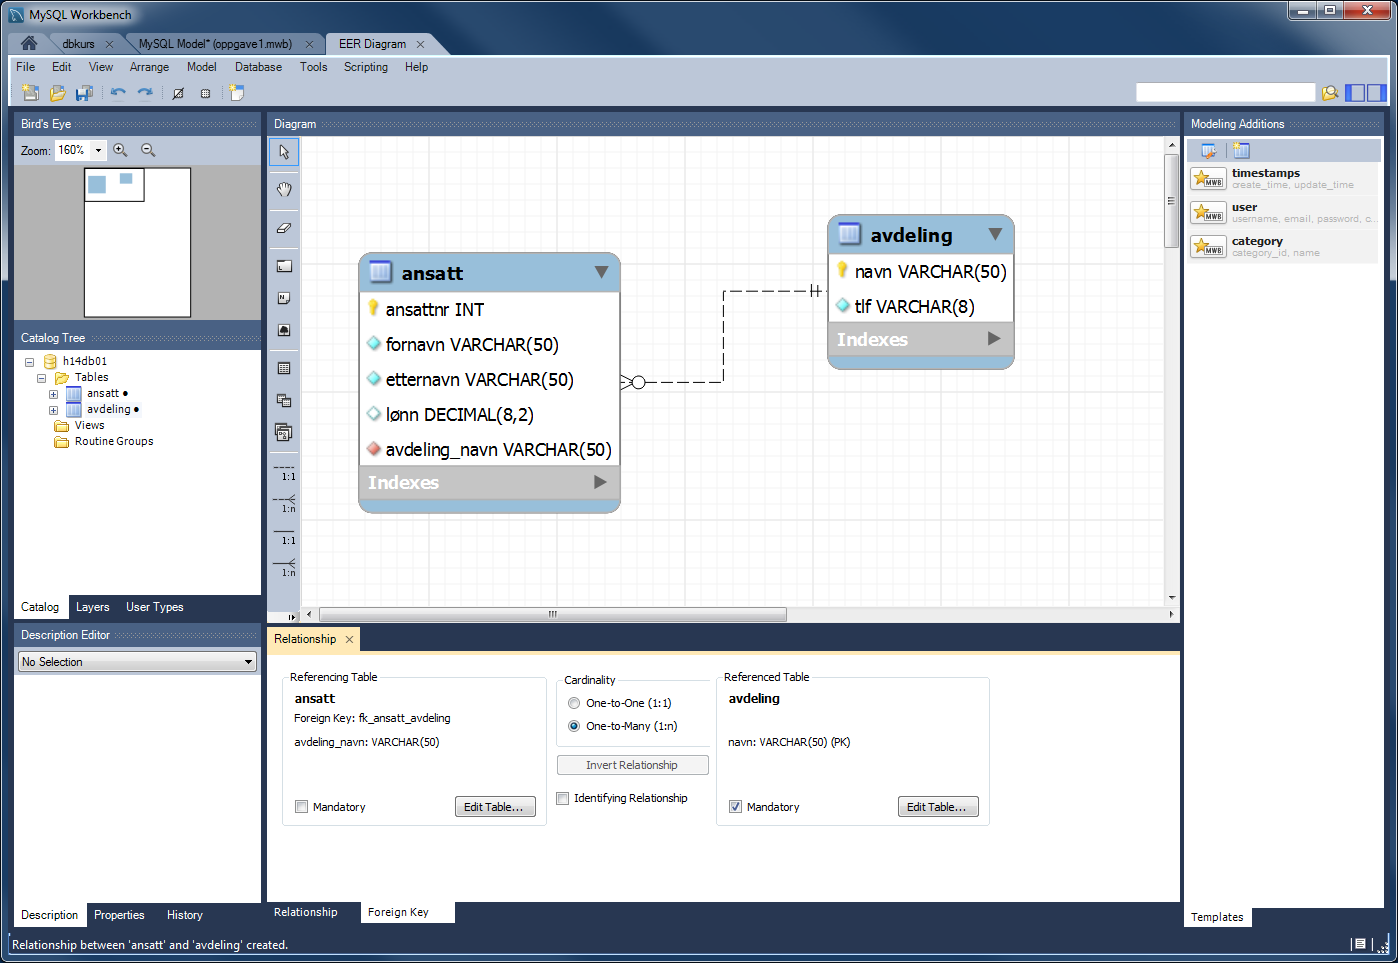The height and width of the screenshot is (963, 1398).
Task: Click the undo arrow icon
Action: coord(118,93)
